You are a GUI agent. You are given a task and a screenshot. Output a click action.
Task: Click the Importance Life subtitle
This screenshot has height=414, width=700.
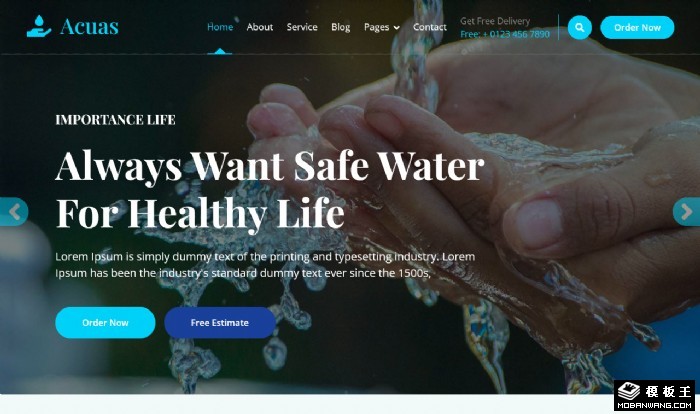(x=115, y=120)
